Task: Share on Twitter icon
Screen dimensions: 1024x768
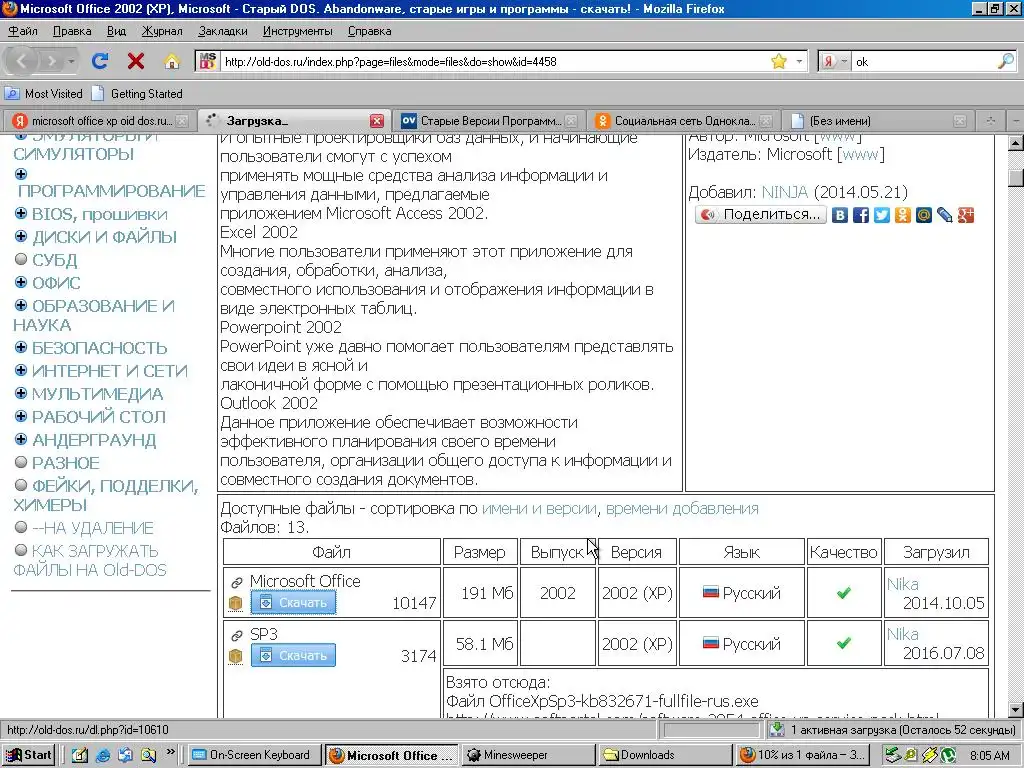Action: pos(882,215)
